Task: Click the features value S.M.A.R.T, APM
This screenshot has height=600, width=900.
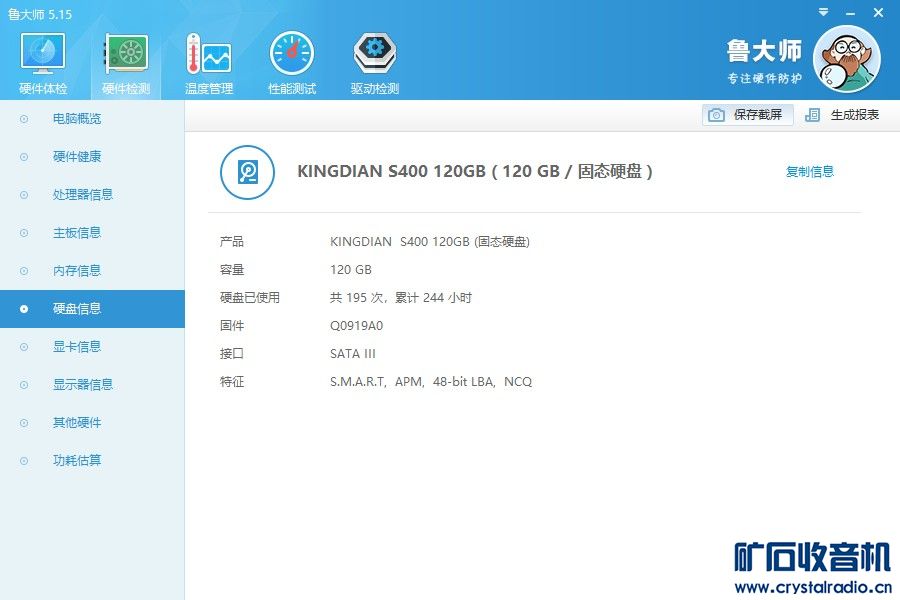Action: 377,382
